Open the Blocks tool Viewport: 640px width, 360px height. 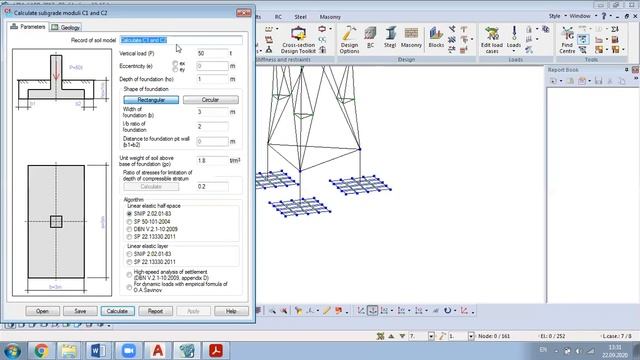(436, 38)
